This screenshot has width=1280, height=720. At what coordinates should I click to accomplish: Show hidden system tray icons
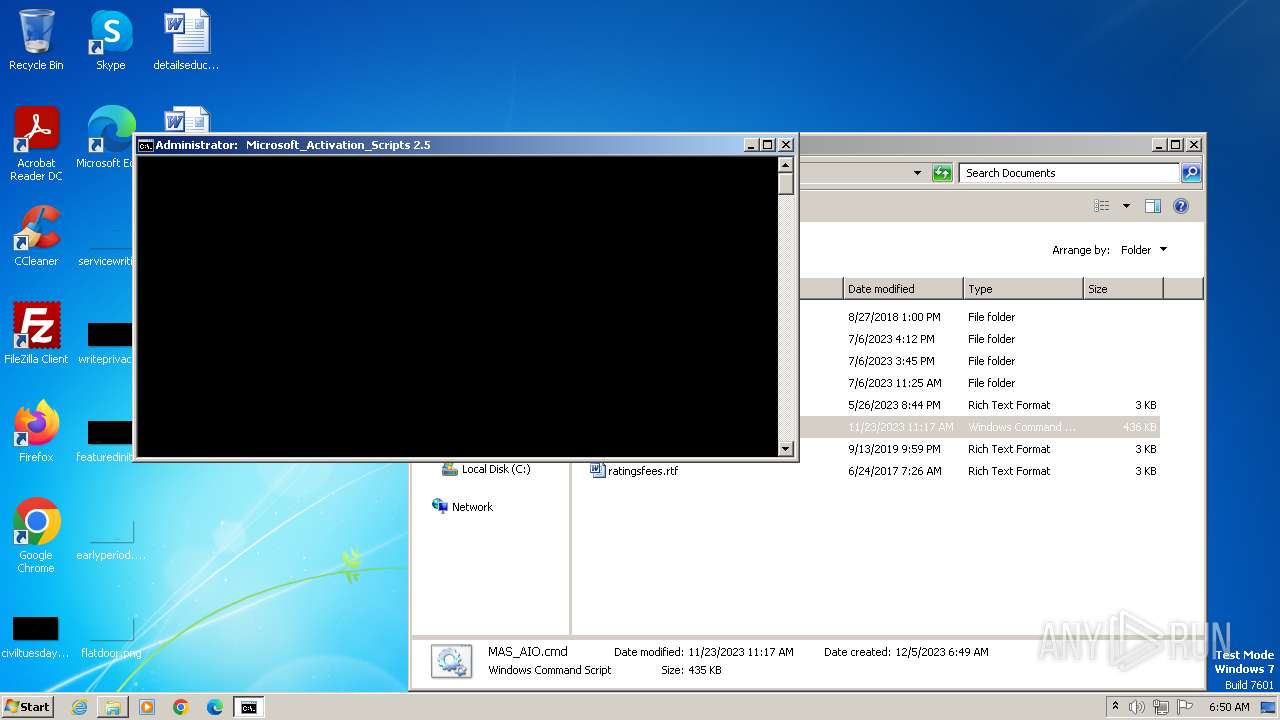click(1115, 707)
